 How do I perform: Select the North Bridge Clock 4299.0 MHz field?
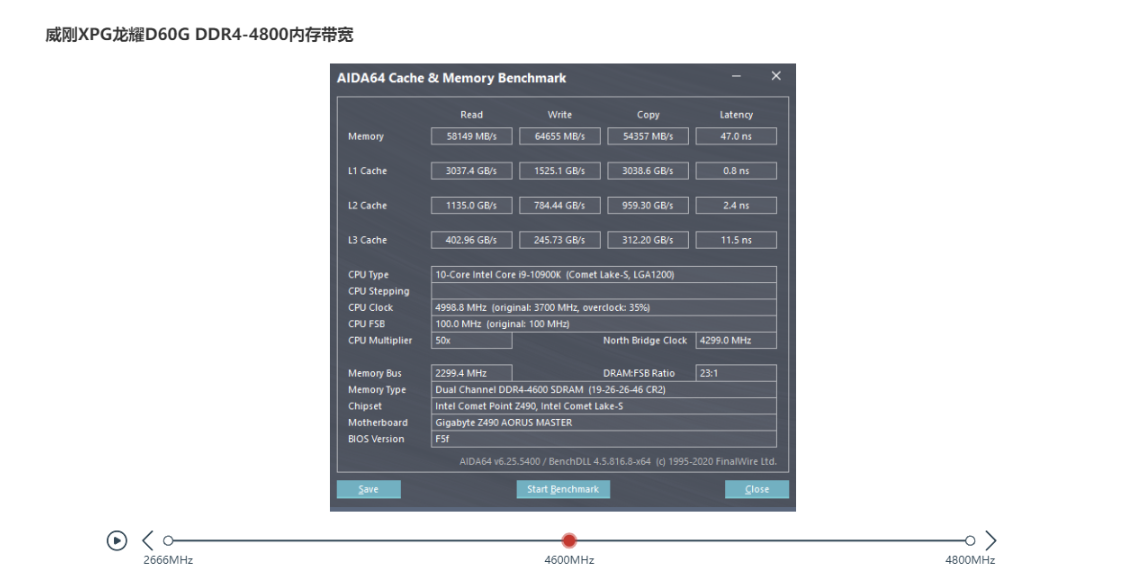[736, 340]
